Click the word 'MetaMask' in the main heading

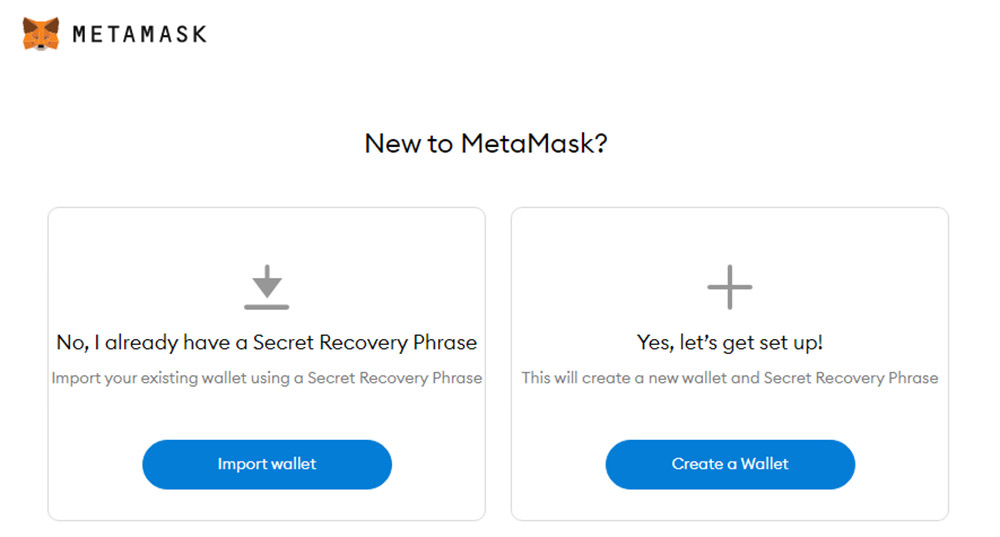[x=527, y=143]
